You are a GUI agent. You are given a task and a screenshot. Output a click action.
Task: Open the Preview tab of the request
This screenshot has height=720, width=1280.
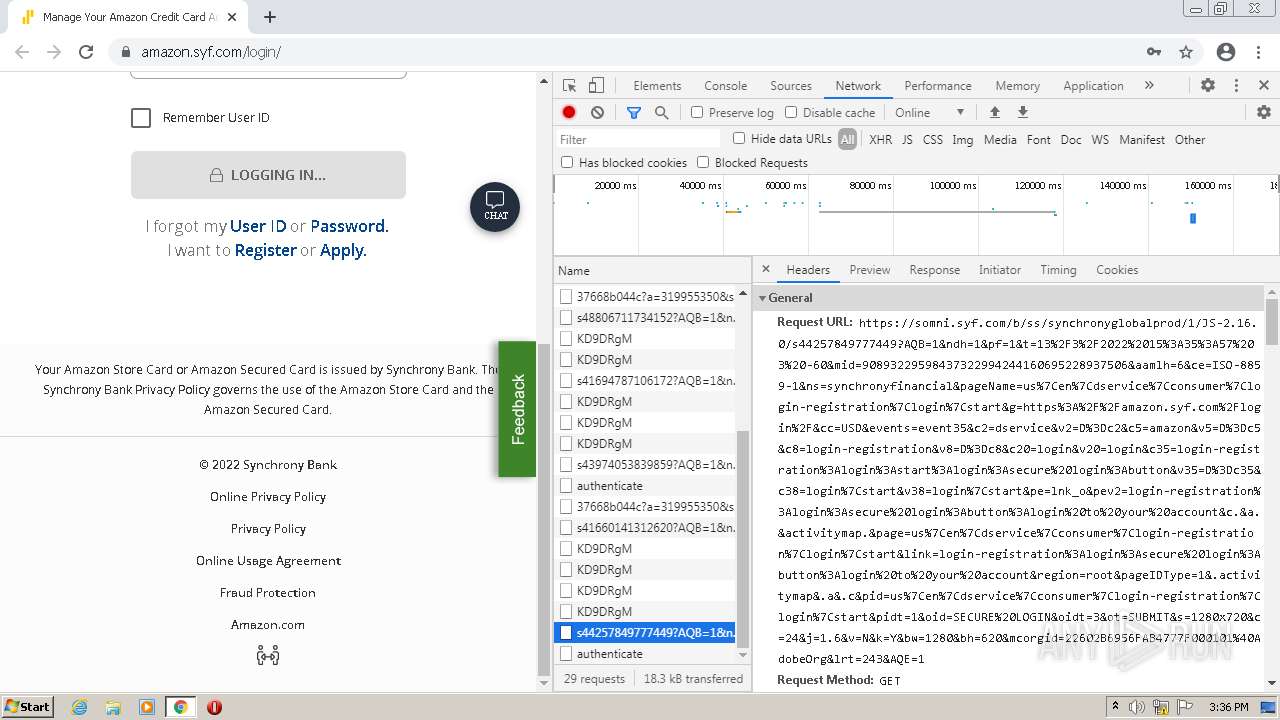(870, 270)
